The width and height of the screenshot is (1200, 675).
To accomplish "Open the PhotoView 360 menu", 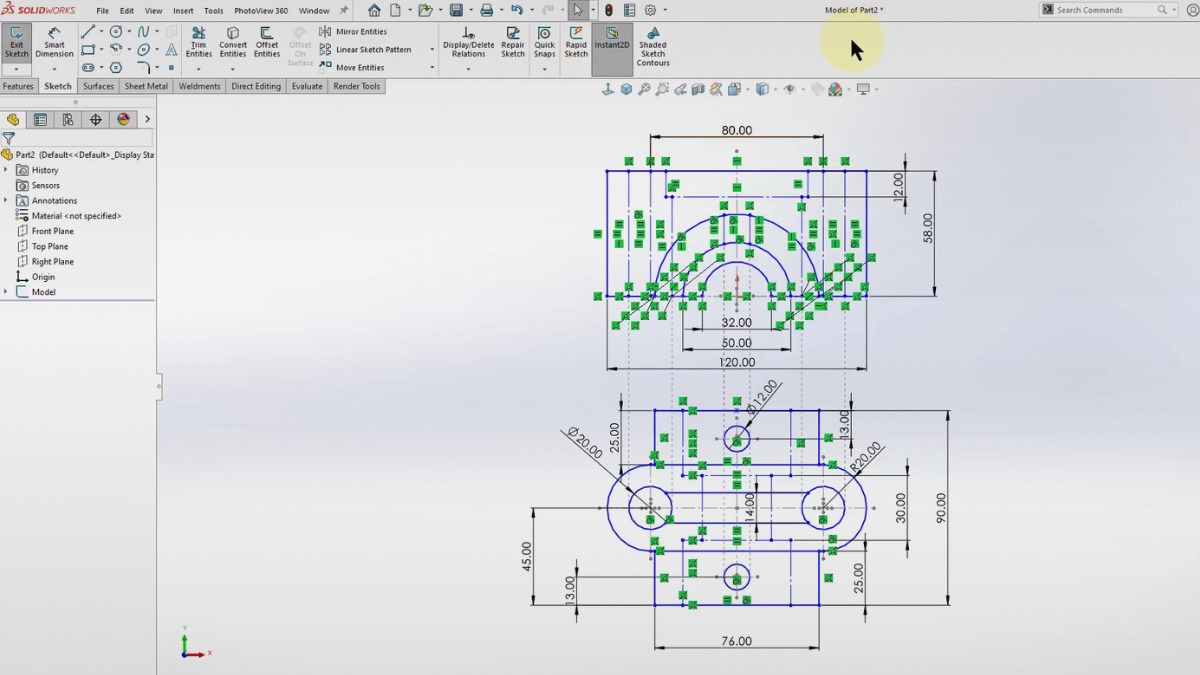I will (x=261, y=10).
